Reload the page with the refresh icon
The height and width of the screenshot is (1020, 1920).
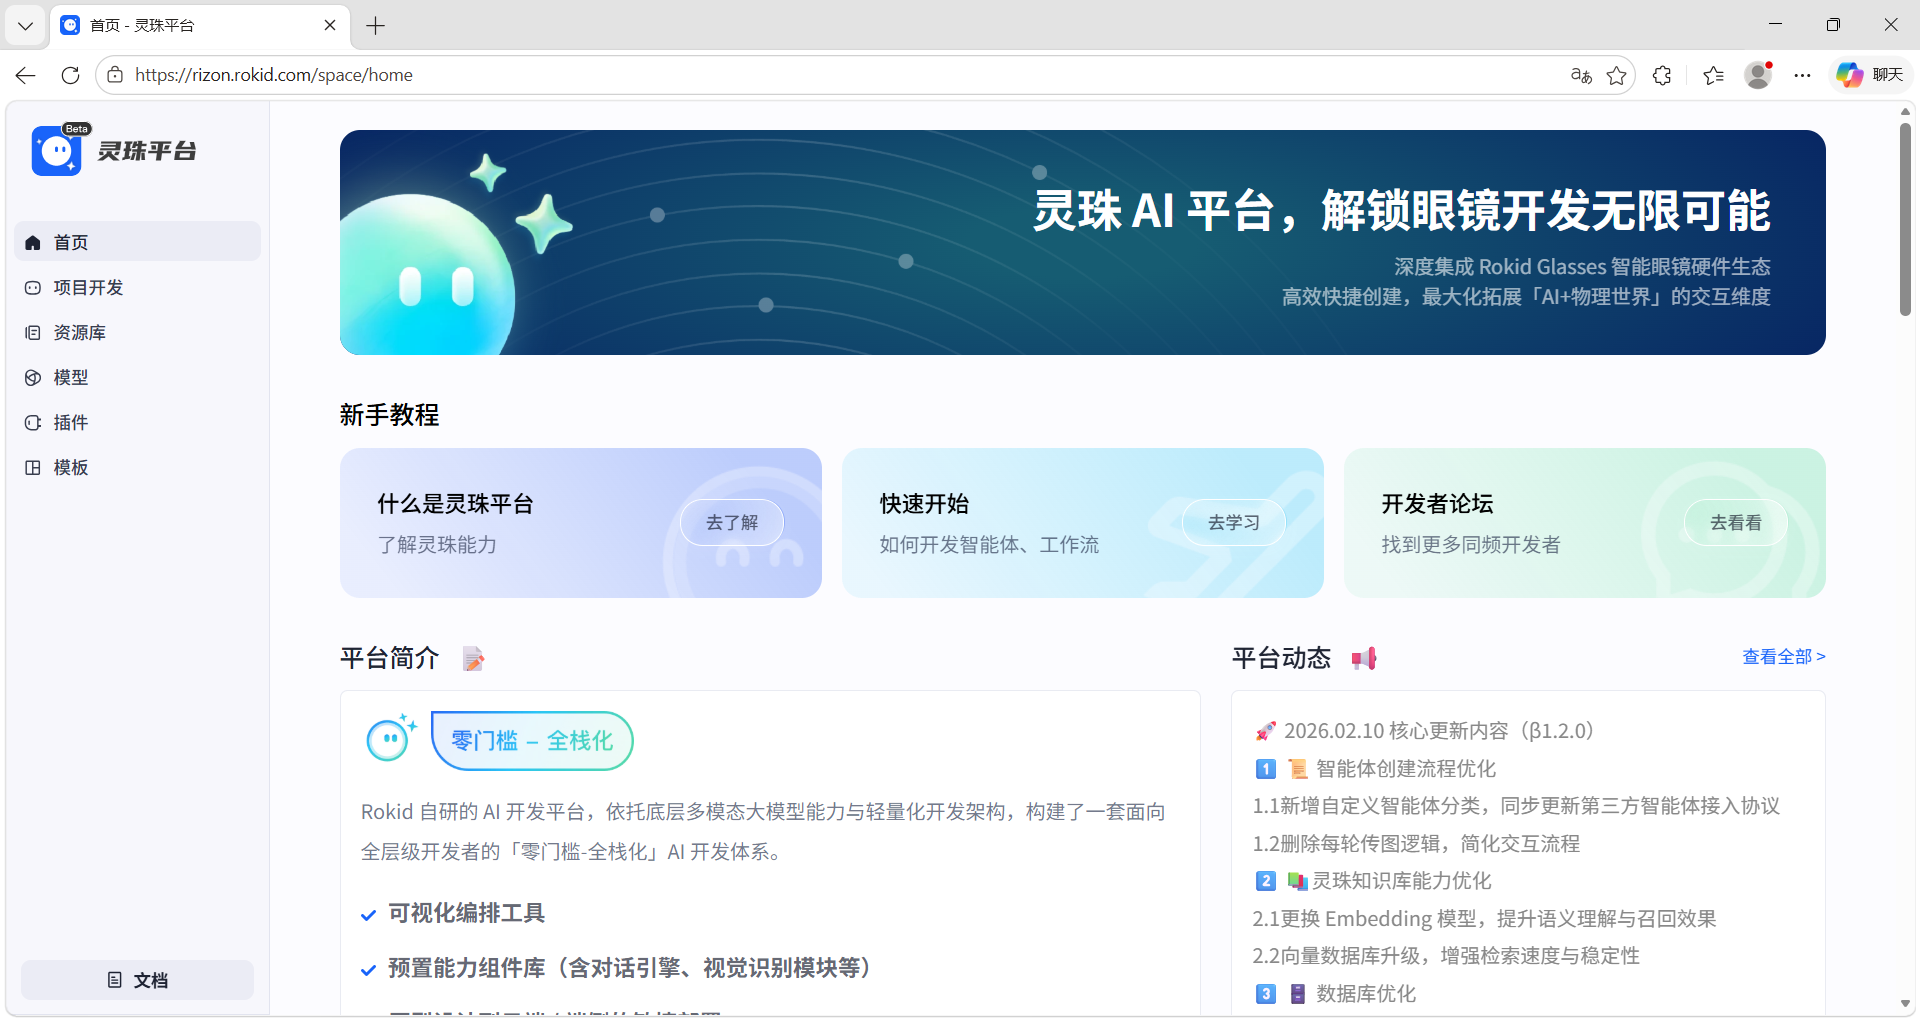(x=70, y=75)
